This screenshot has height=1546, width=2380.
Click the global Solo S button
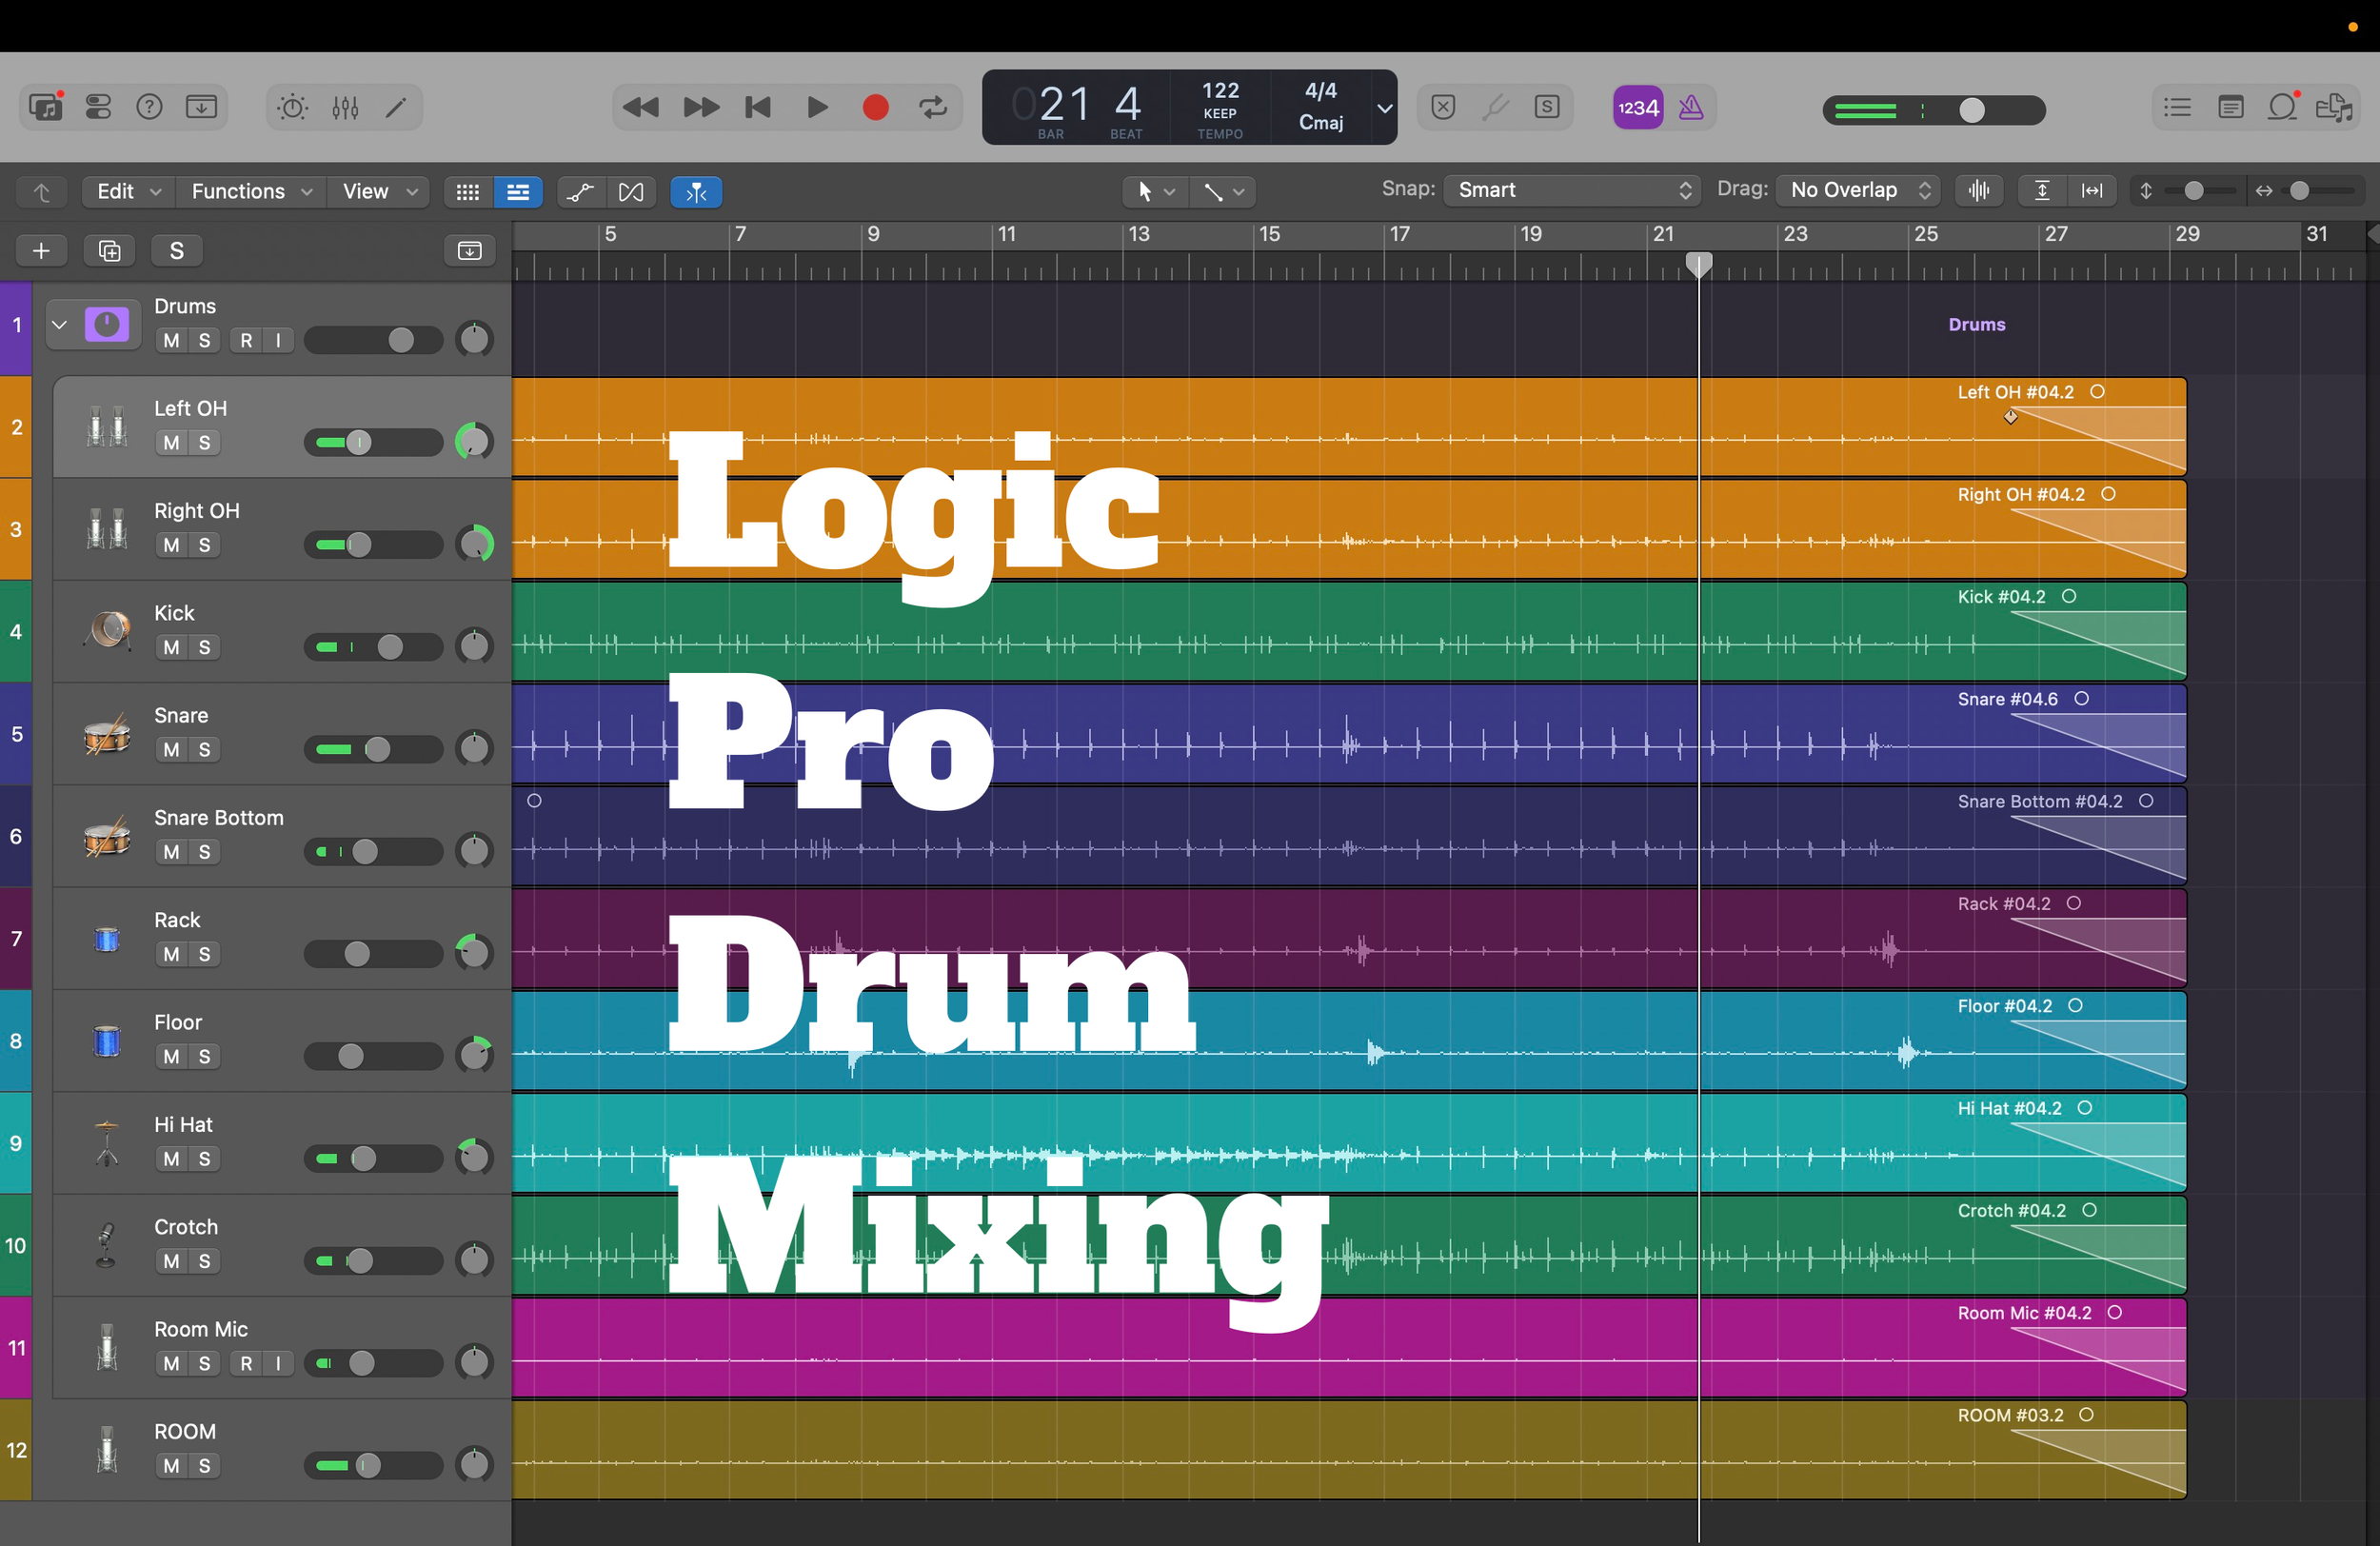click(177, 251)
